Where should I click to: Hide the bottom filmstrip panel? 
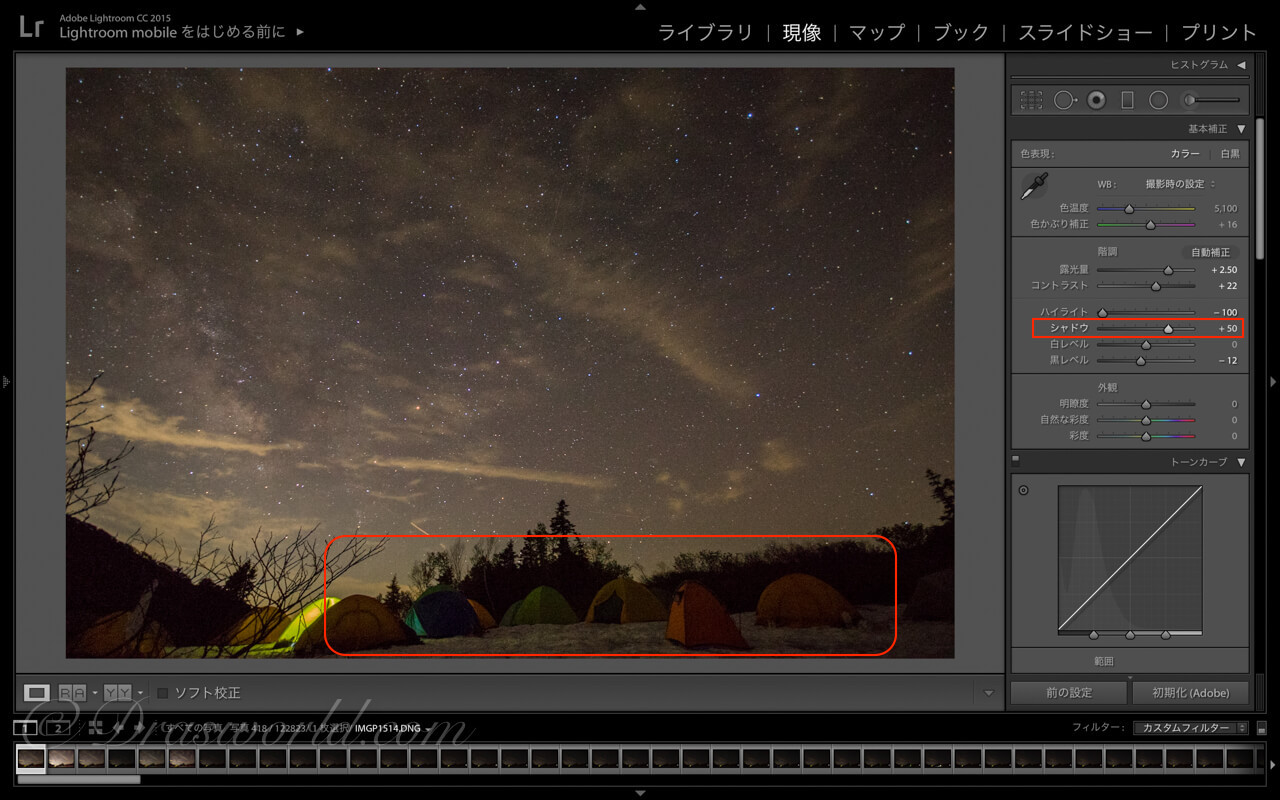[640, 794]
